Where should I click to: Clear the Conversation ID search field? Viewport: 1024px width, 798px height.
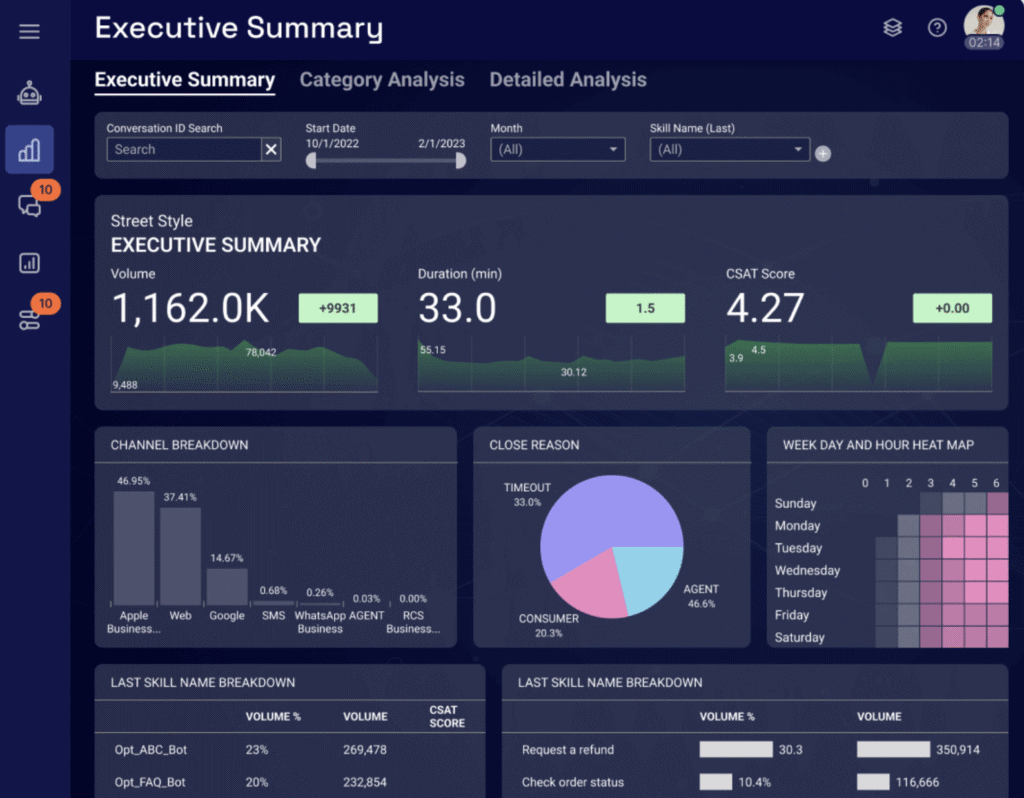[x=271, y=150]
